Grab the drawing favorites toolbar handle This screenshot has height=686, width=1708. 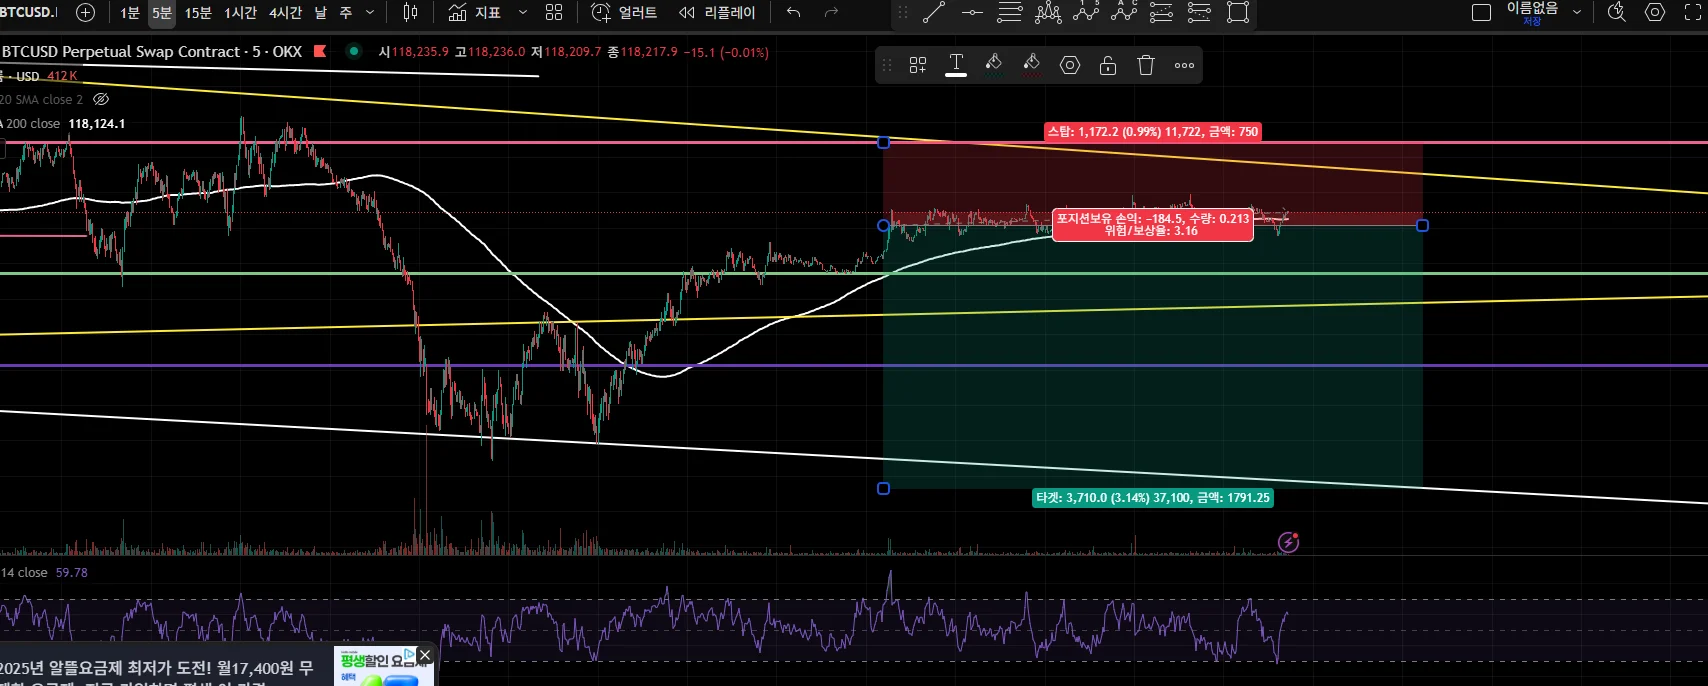click(x=903, y=12)
